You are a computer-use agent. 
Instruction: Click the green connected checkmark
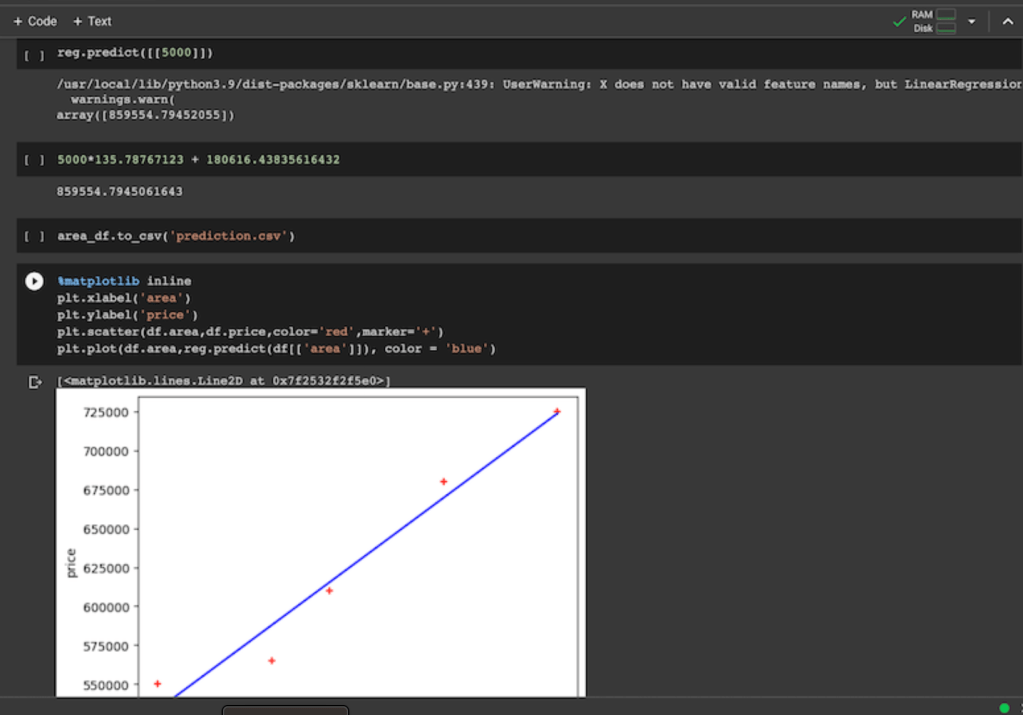[x=900, y=21]
